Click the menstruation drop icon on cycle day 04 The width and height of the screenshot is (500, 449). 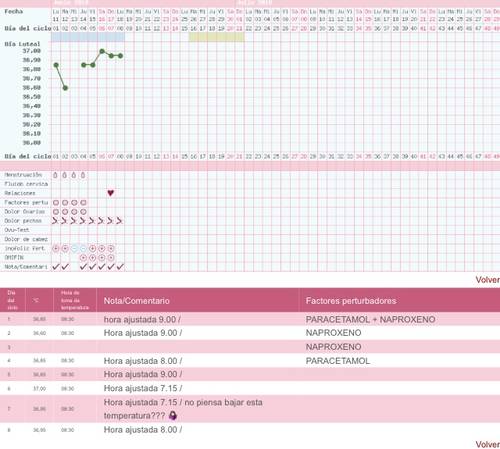(x=83, y=175)
